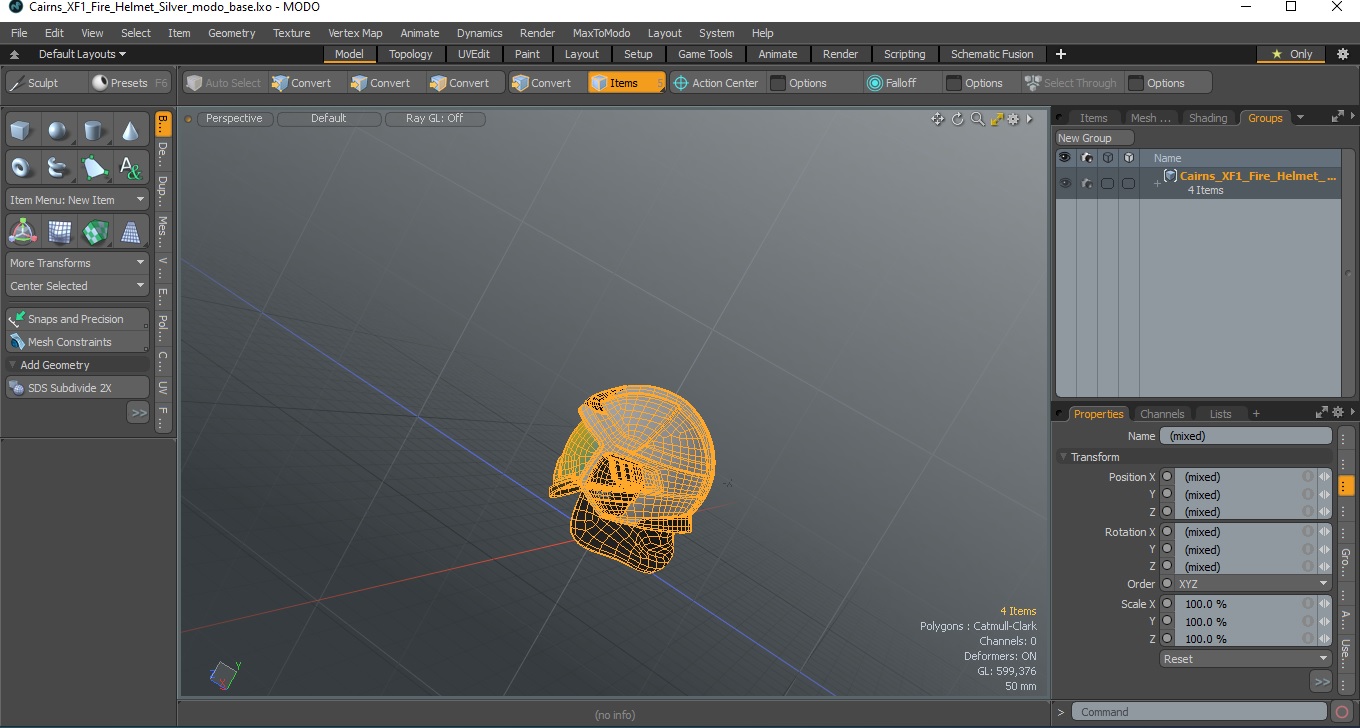Click the viewport axis orientation gizmo

225,675
